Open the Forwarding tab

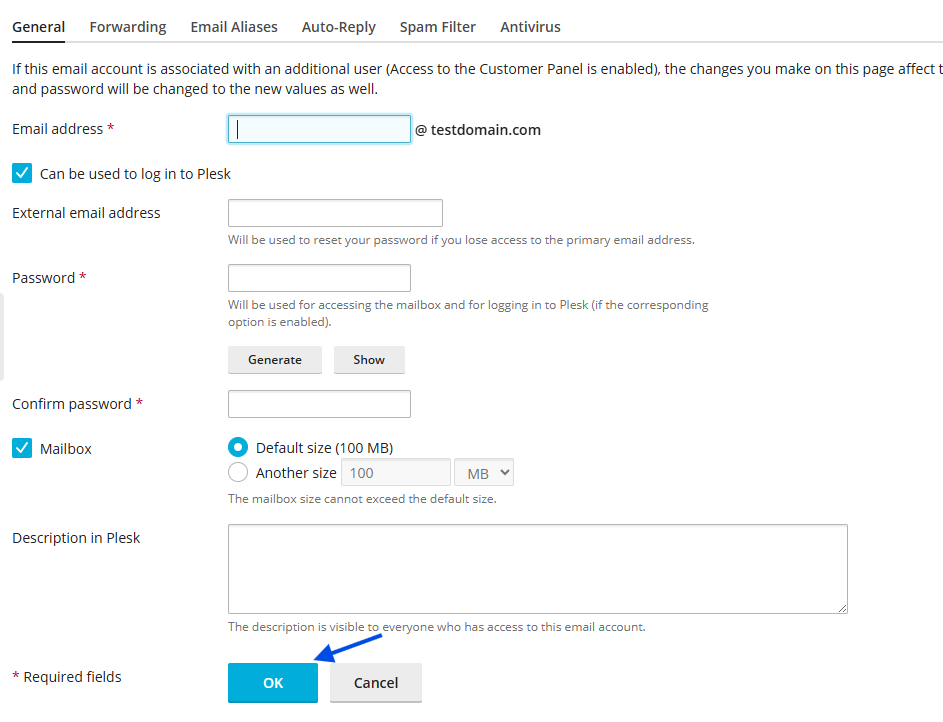[127, 27]
